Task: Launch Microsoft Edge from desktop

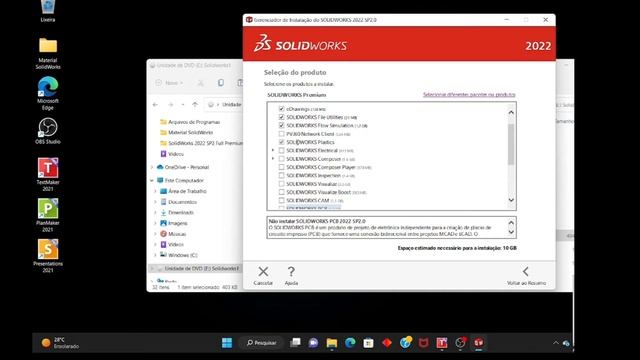Action: [48, 93]
